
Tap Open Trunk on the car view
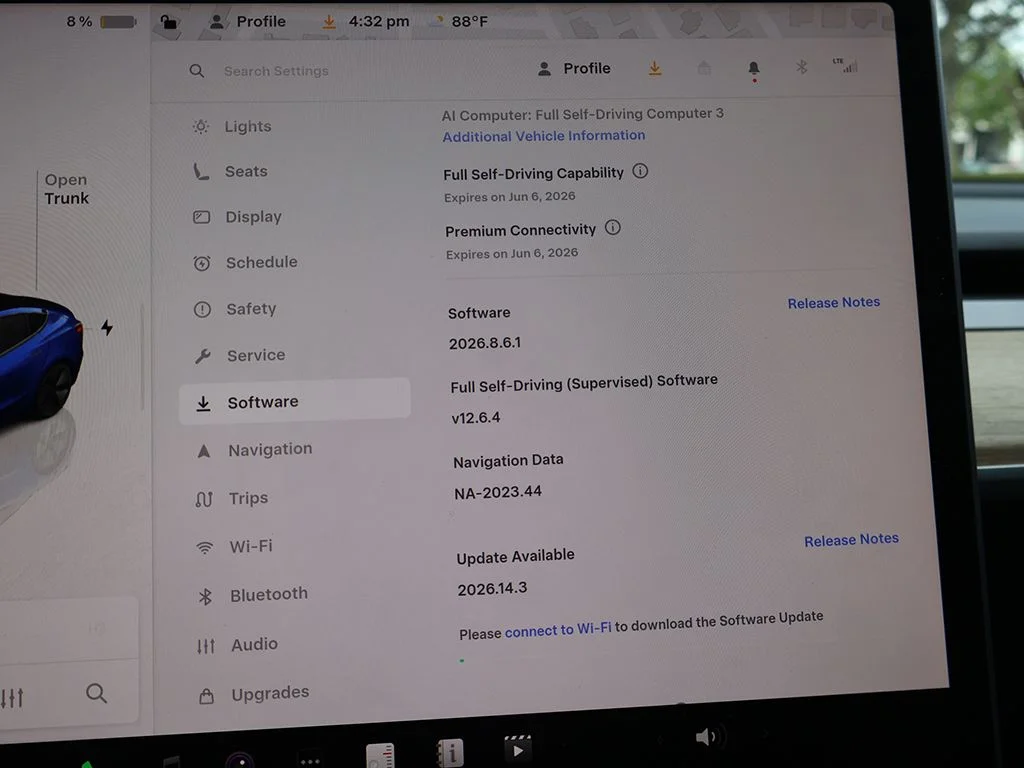(x=66, y=189)
